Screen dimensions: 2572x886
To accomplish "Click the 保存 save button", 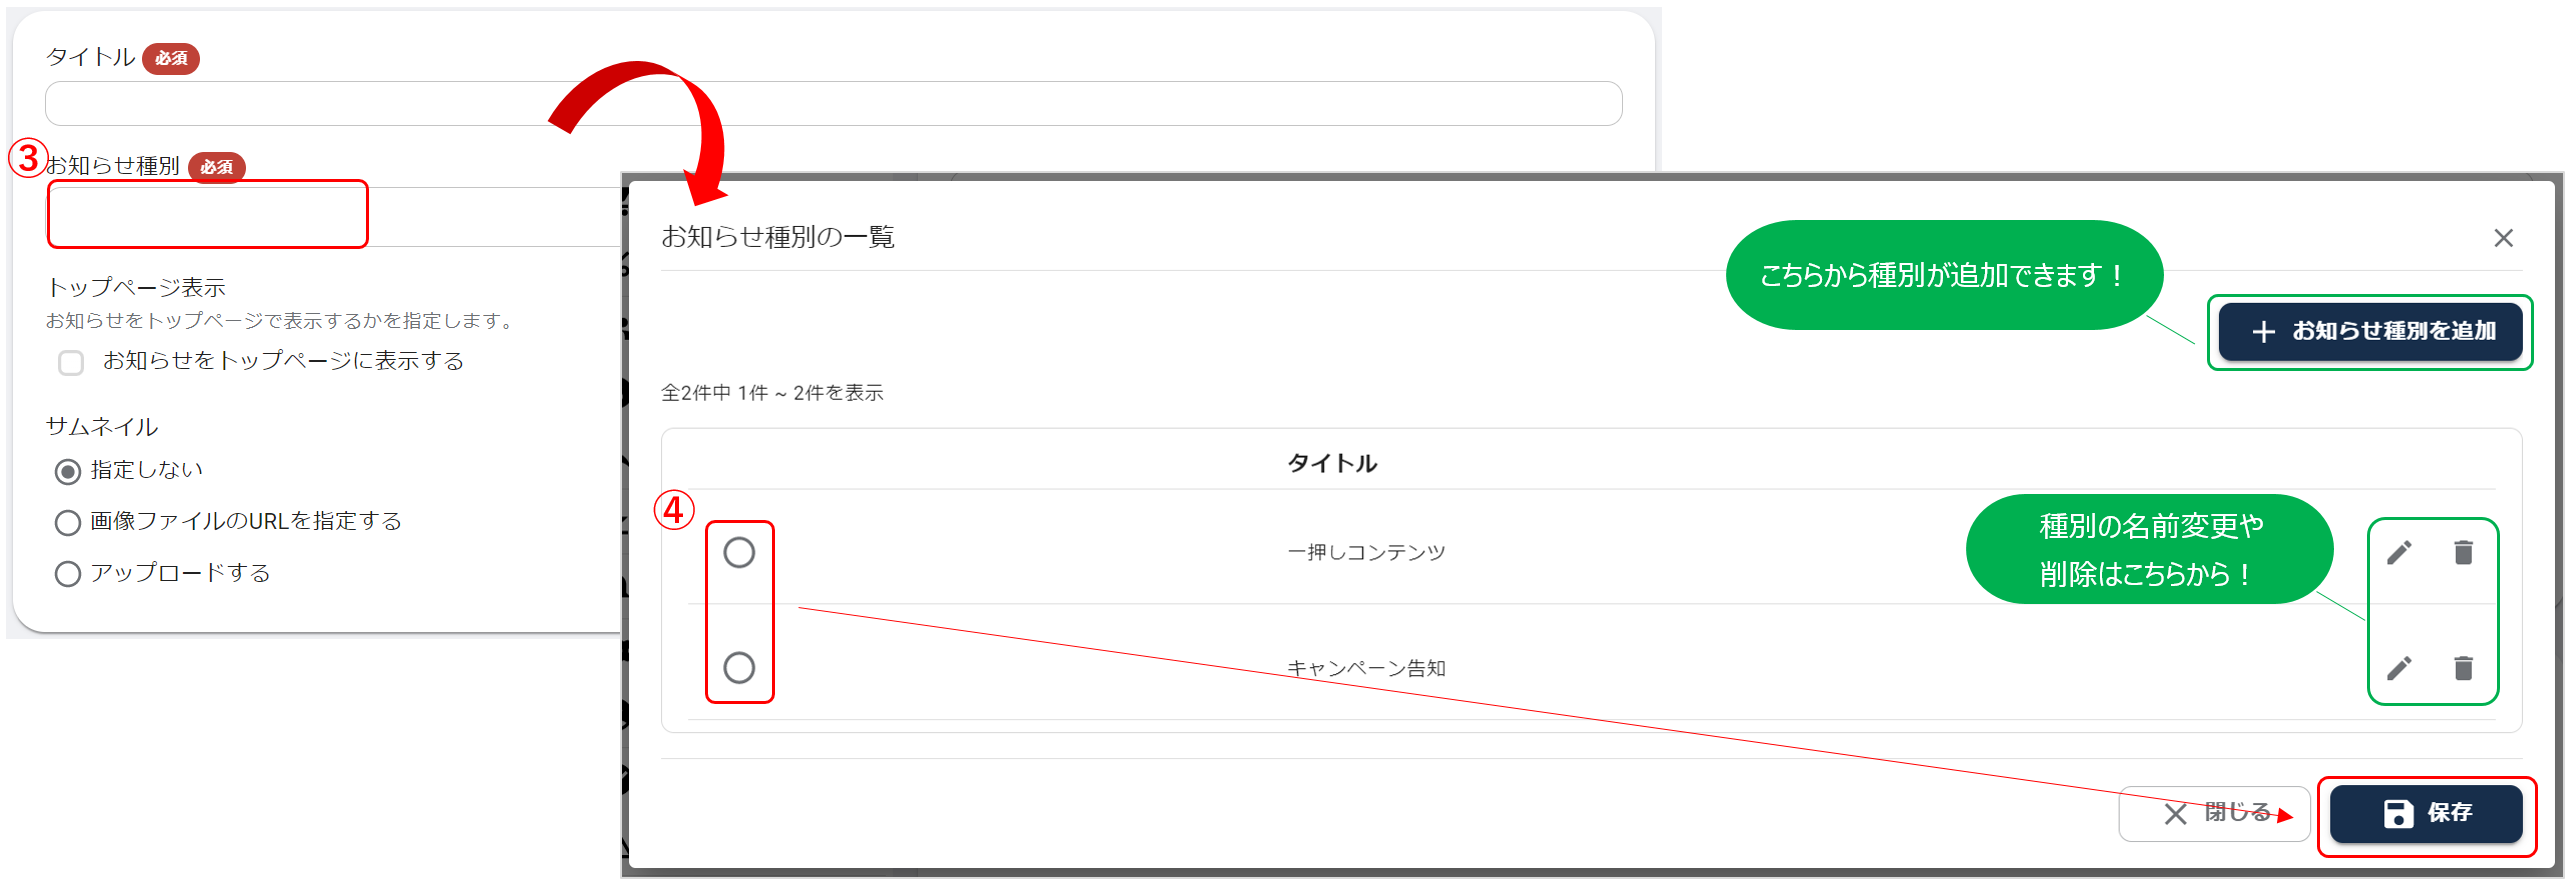I will pos(2426,814).
